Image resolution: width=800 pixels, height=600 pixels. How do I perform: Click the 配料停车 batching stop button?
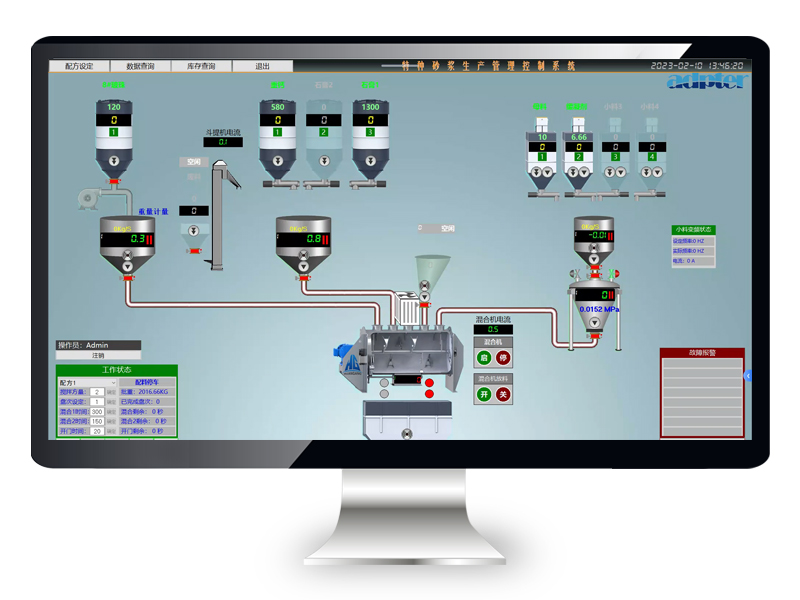148,382
